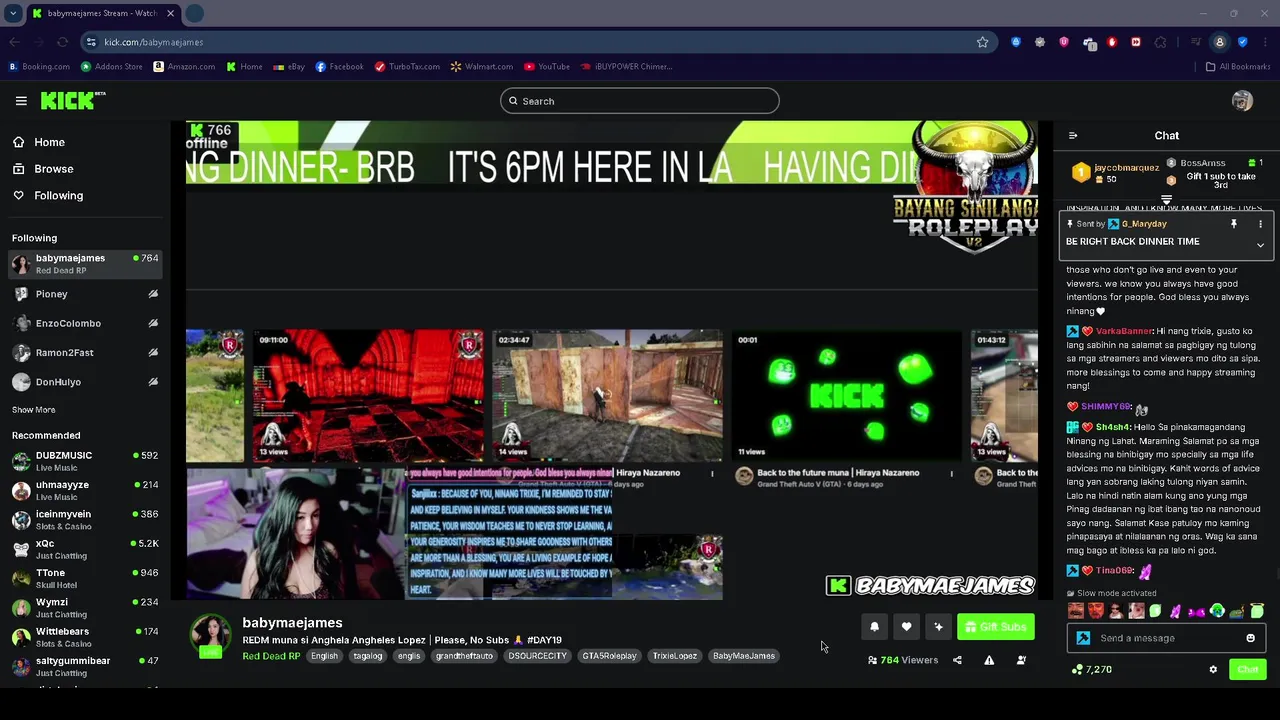This screenshot has height=720, width=1280.
Task: Click VarkaBanner username in chat
Action: coord(1124,331)
